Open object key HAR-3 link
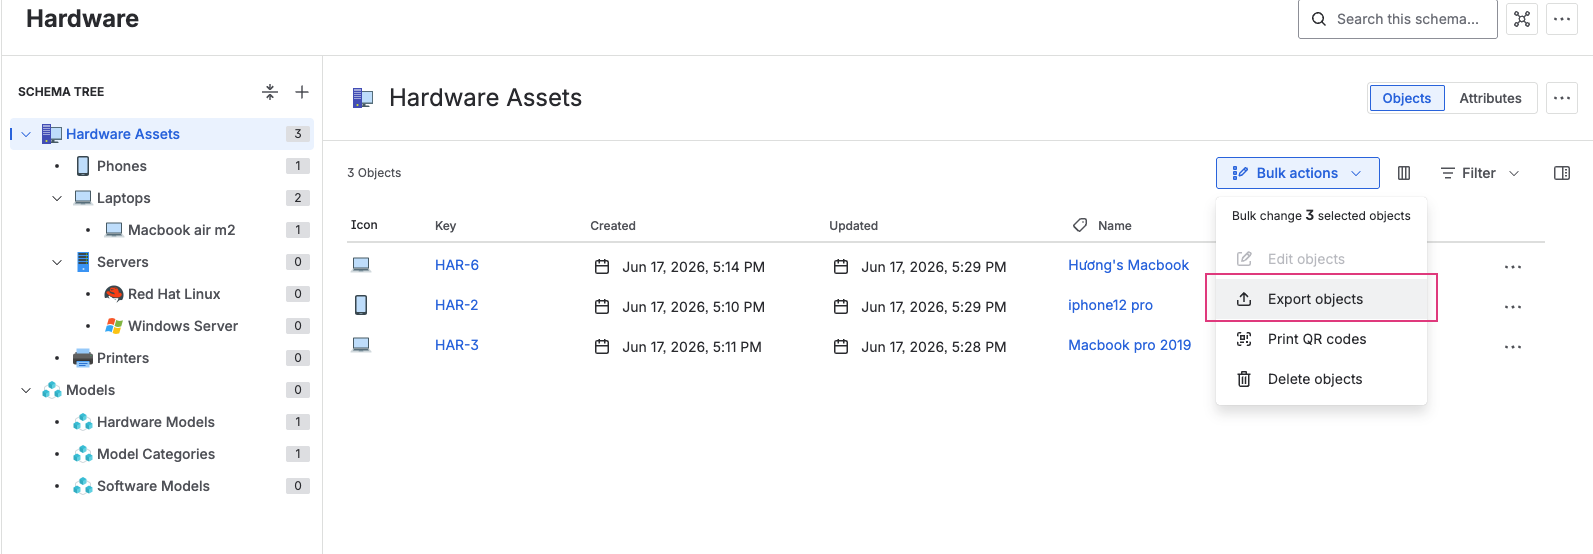1593x554 pixels. [457, 345]
